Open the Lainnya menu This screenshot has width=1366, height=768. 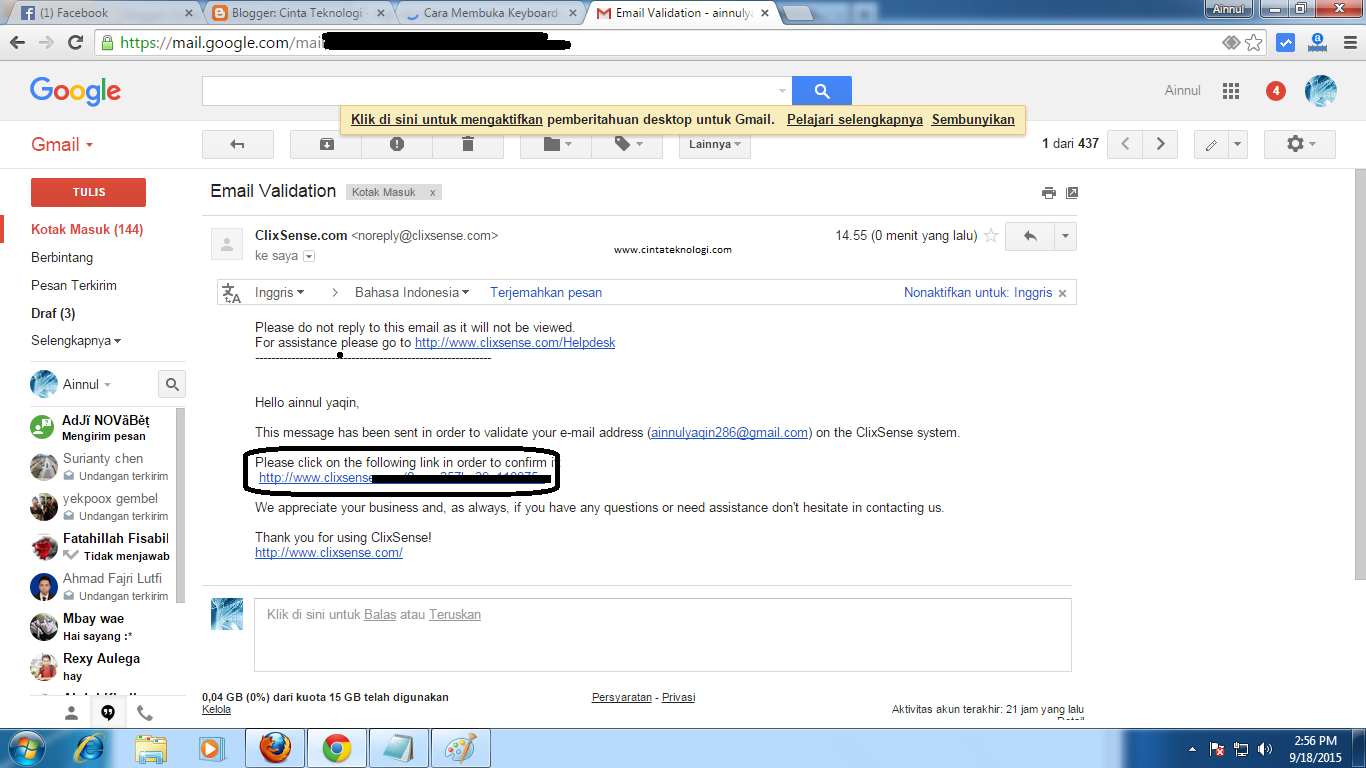(x=715, y=144)
